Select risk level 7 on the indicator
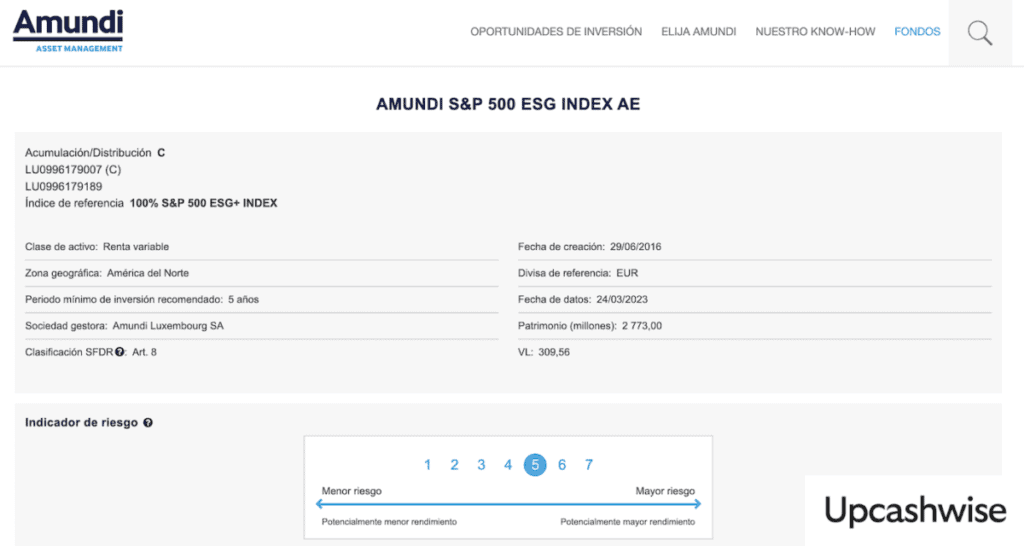1024x546 pixels. click(x=588, y=465)
